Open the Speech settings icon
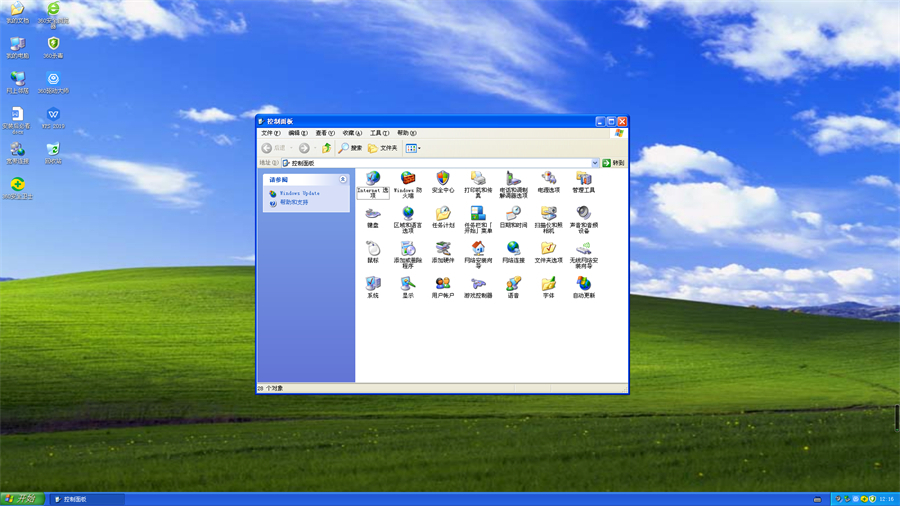The image size is (900, 506). coord(513,287)
